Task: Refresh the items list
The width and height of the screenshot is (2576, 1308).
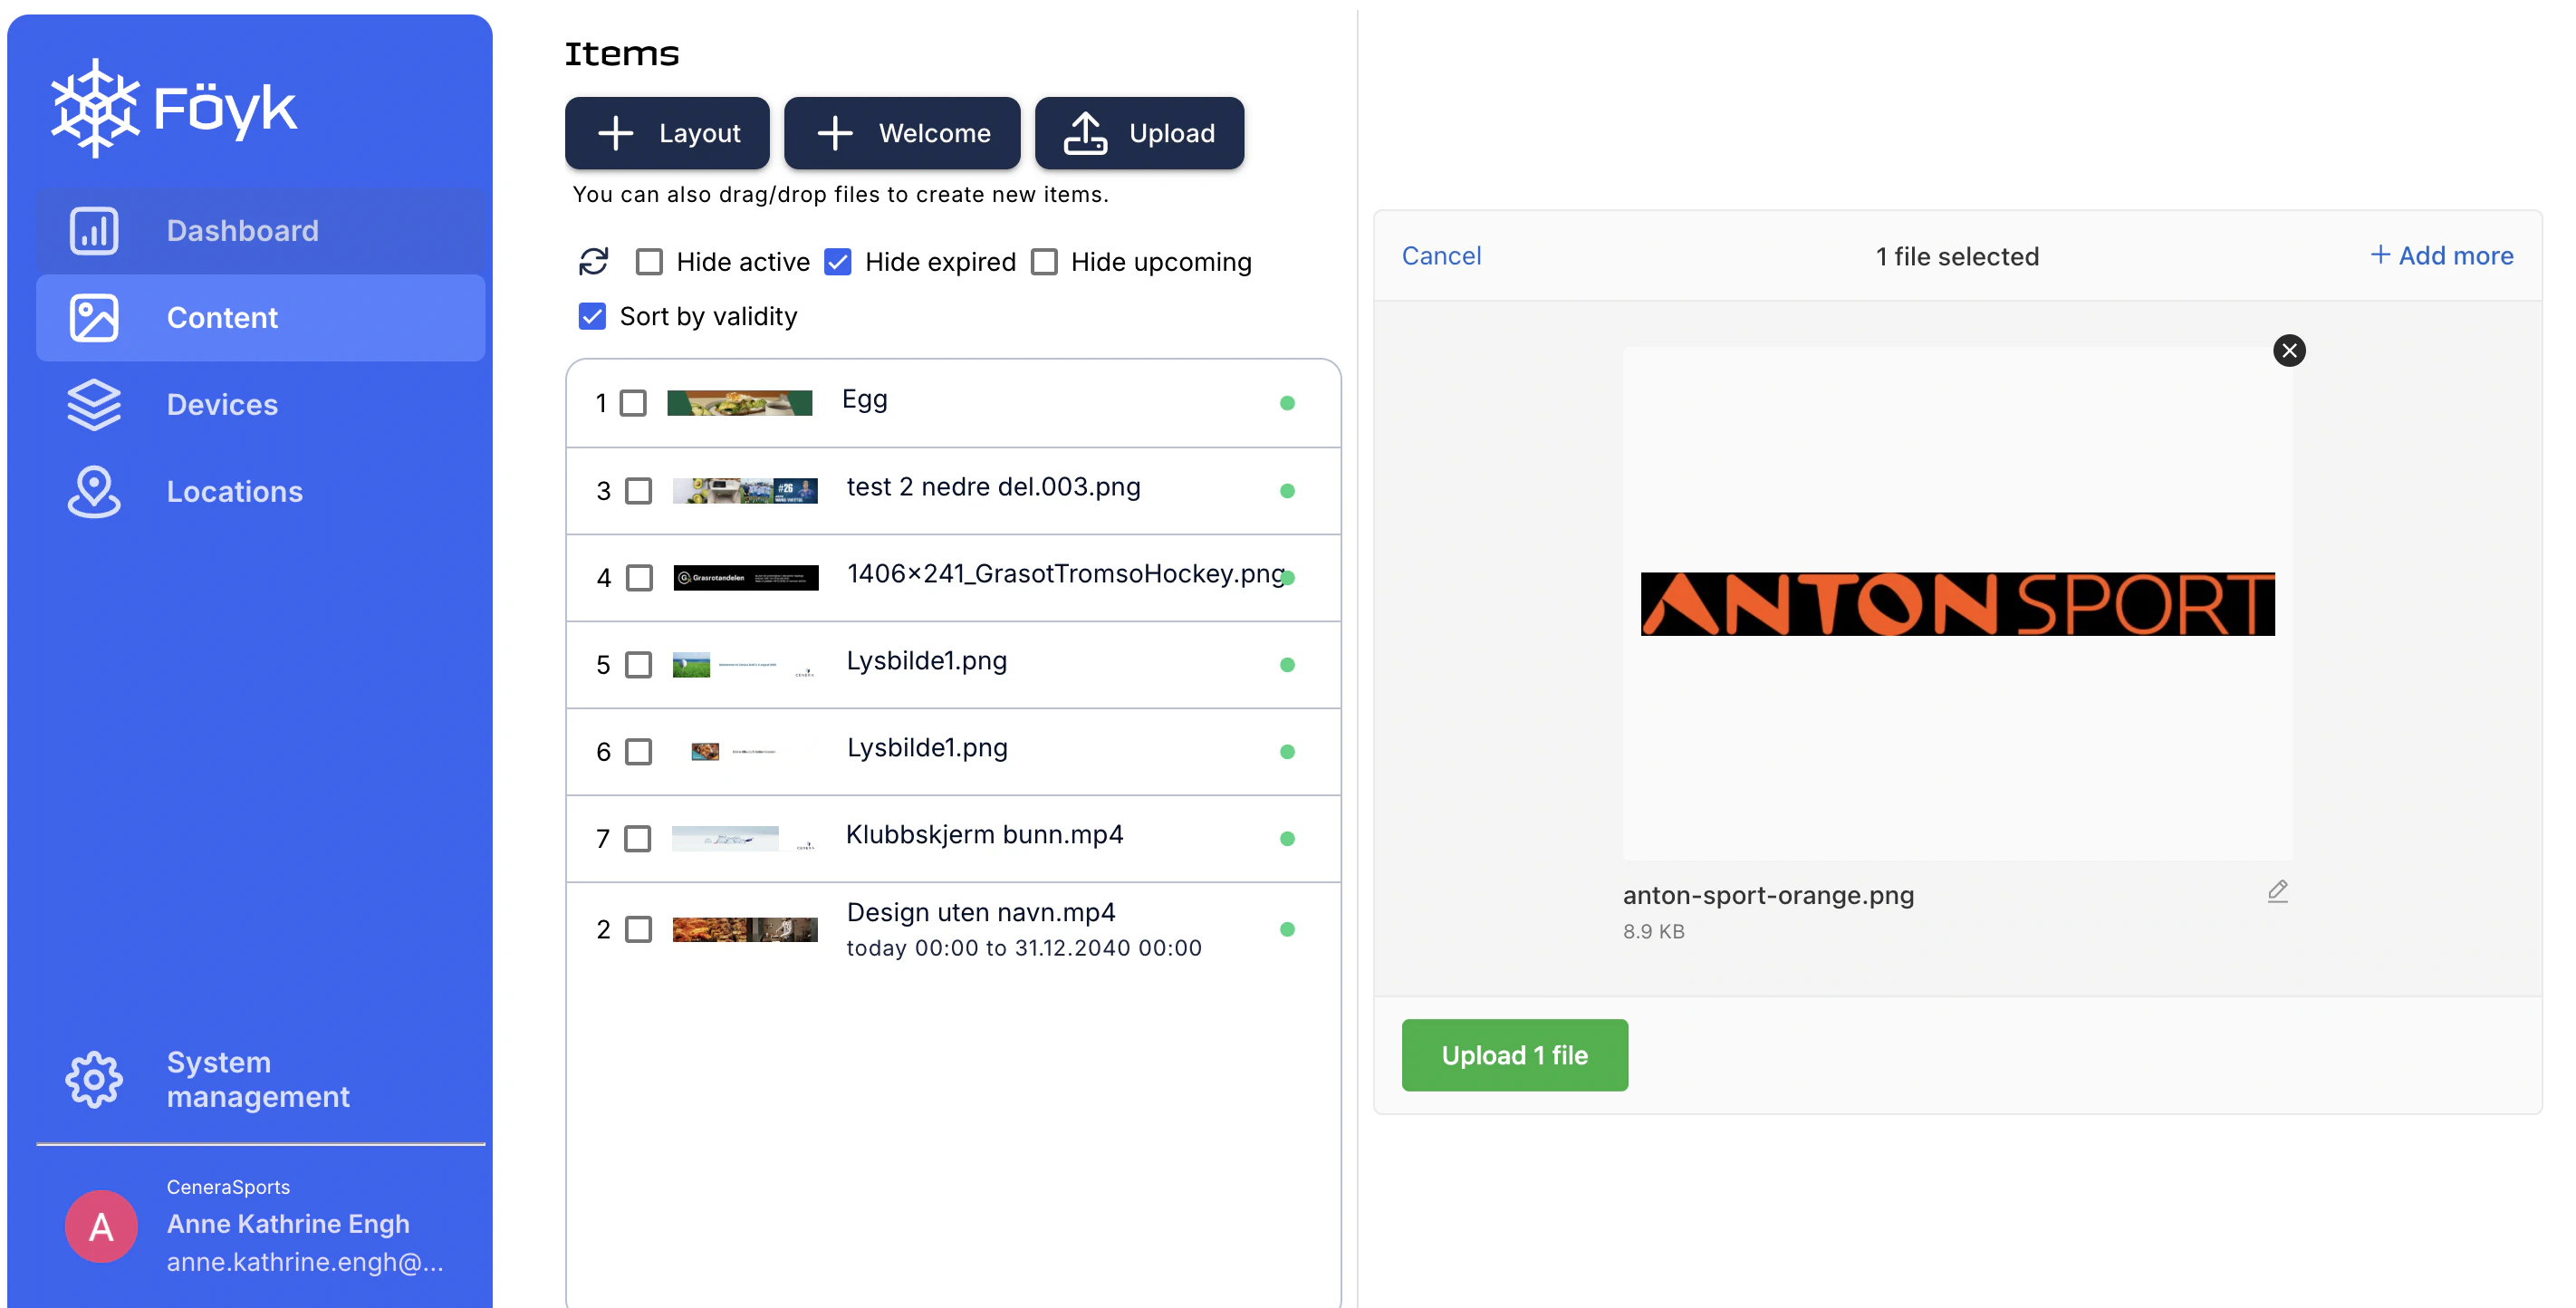Action: (594, 262)
